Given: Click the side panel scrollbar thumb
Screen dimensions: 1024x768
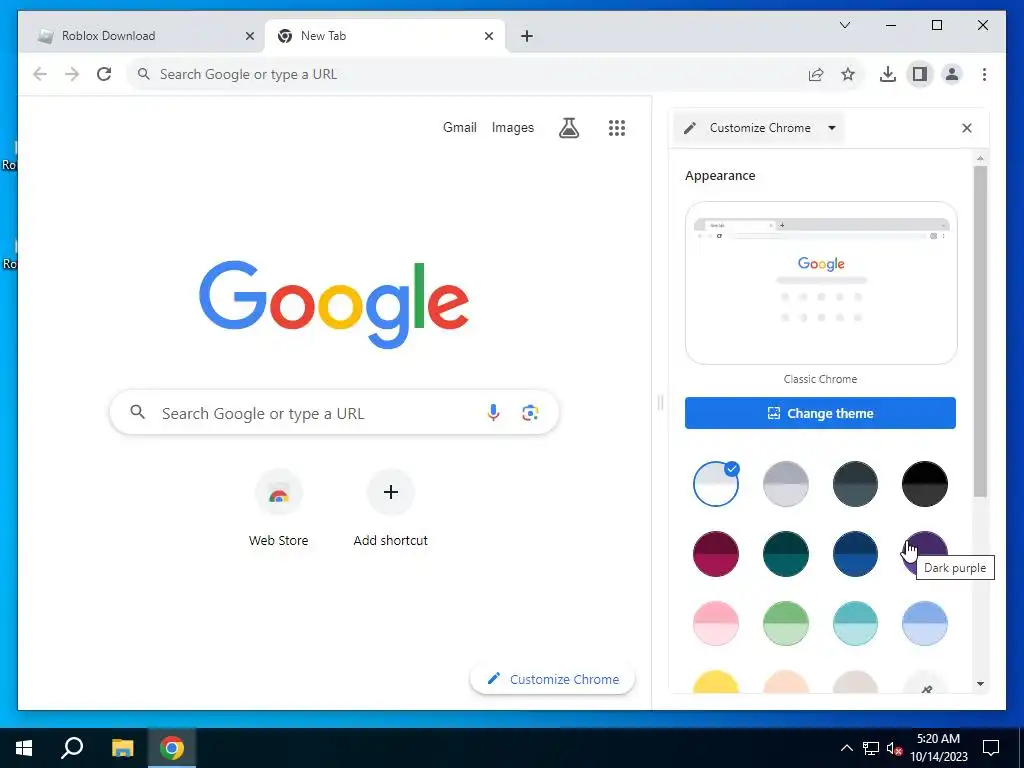Looking at the screenshot, I should (980, 331).
